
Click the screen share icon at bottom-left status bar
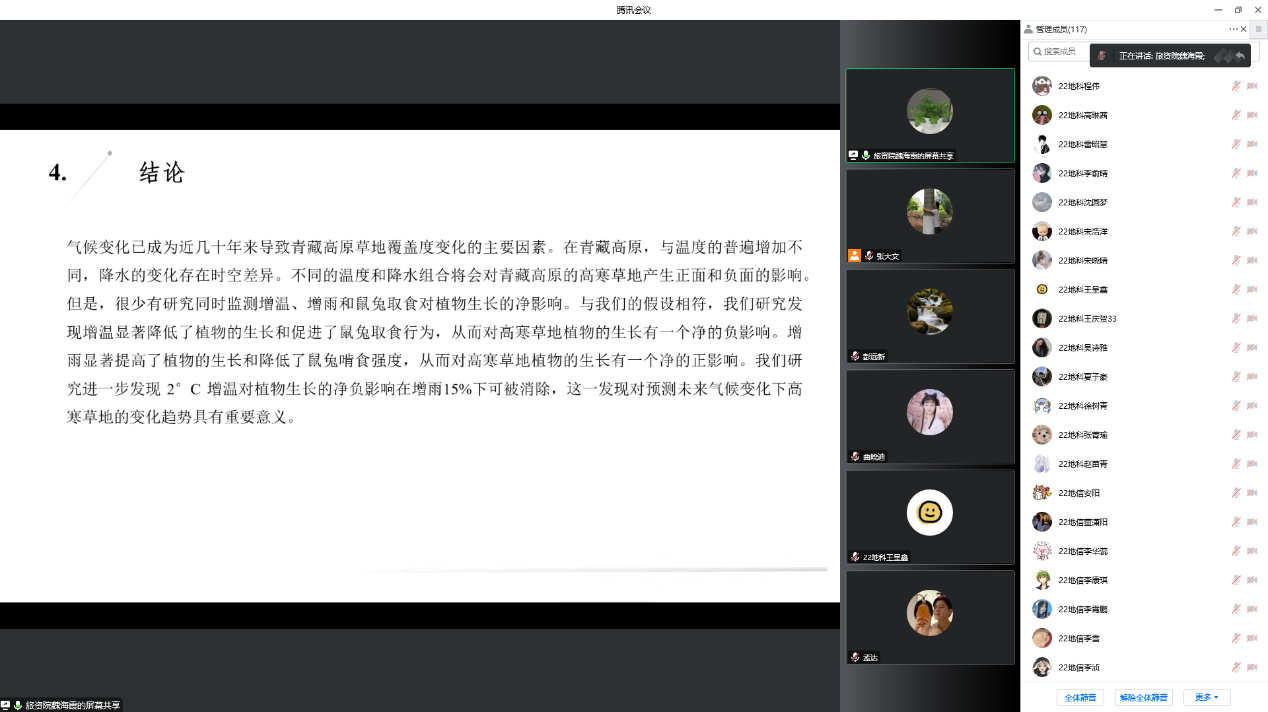click(6, 705)
